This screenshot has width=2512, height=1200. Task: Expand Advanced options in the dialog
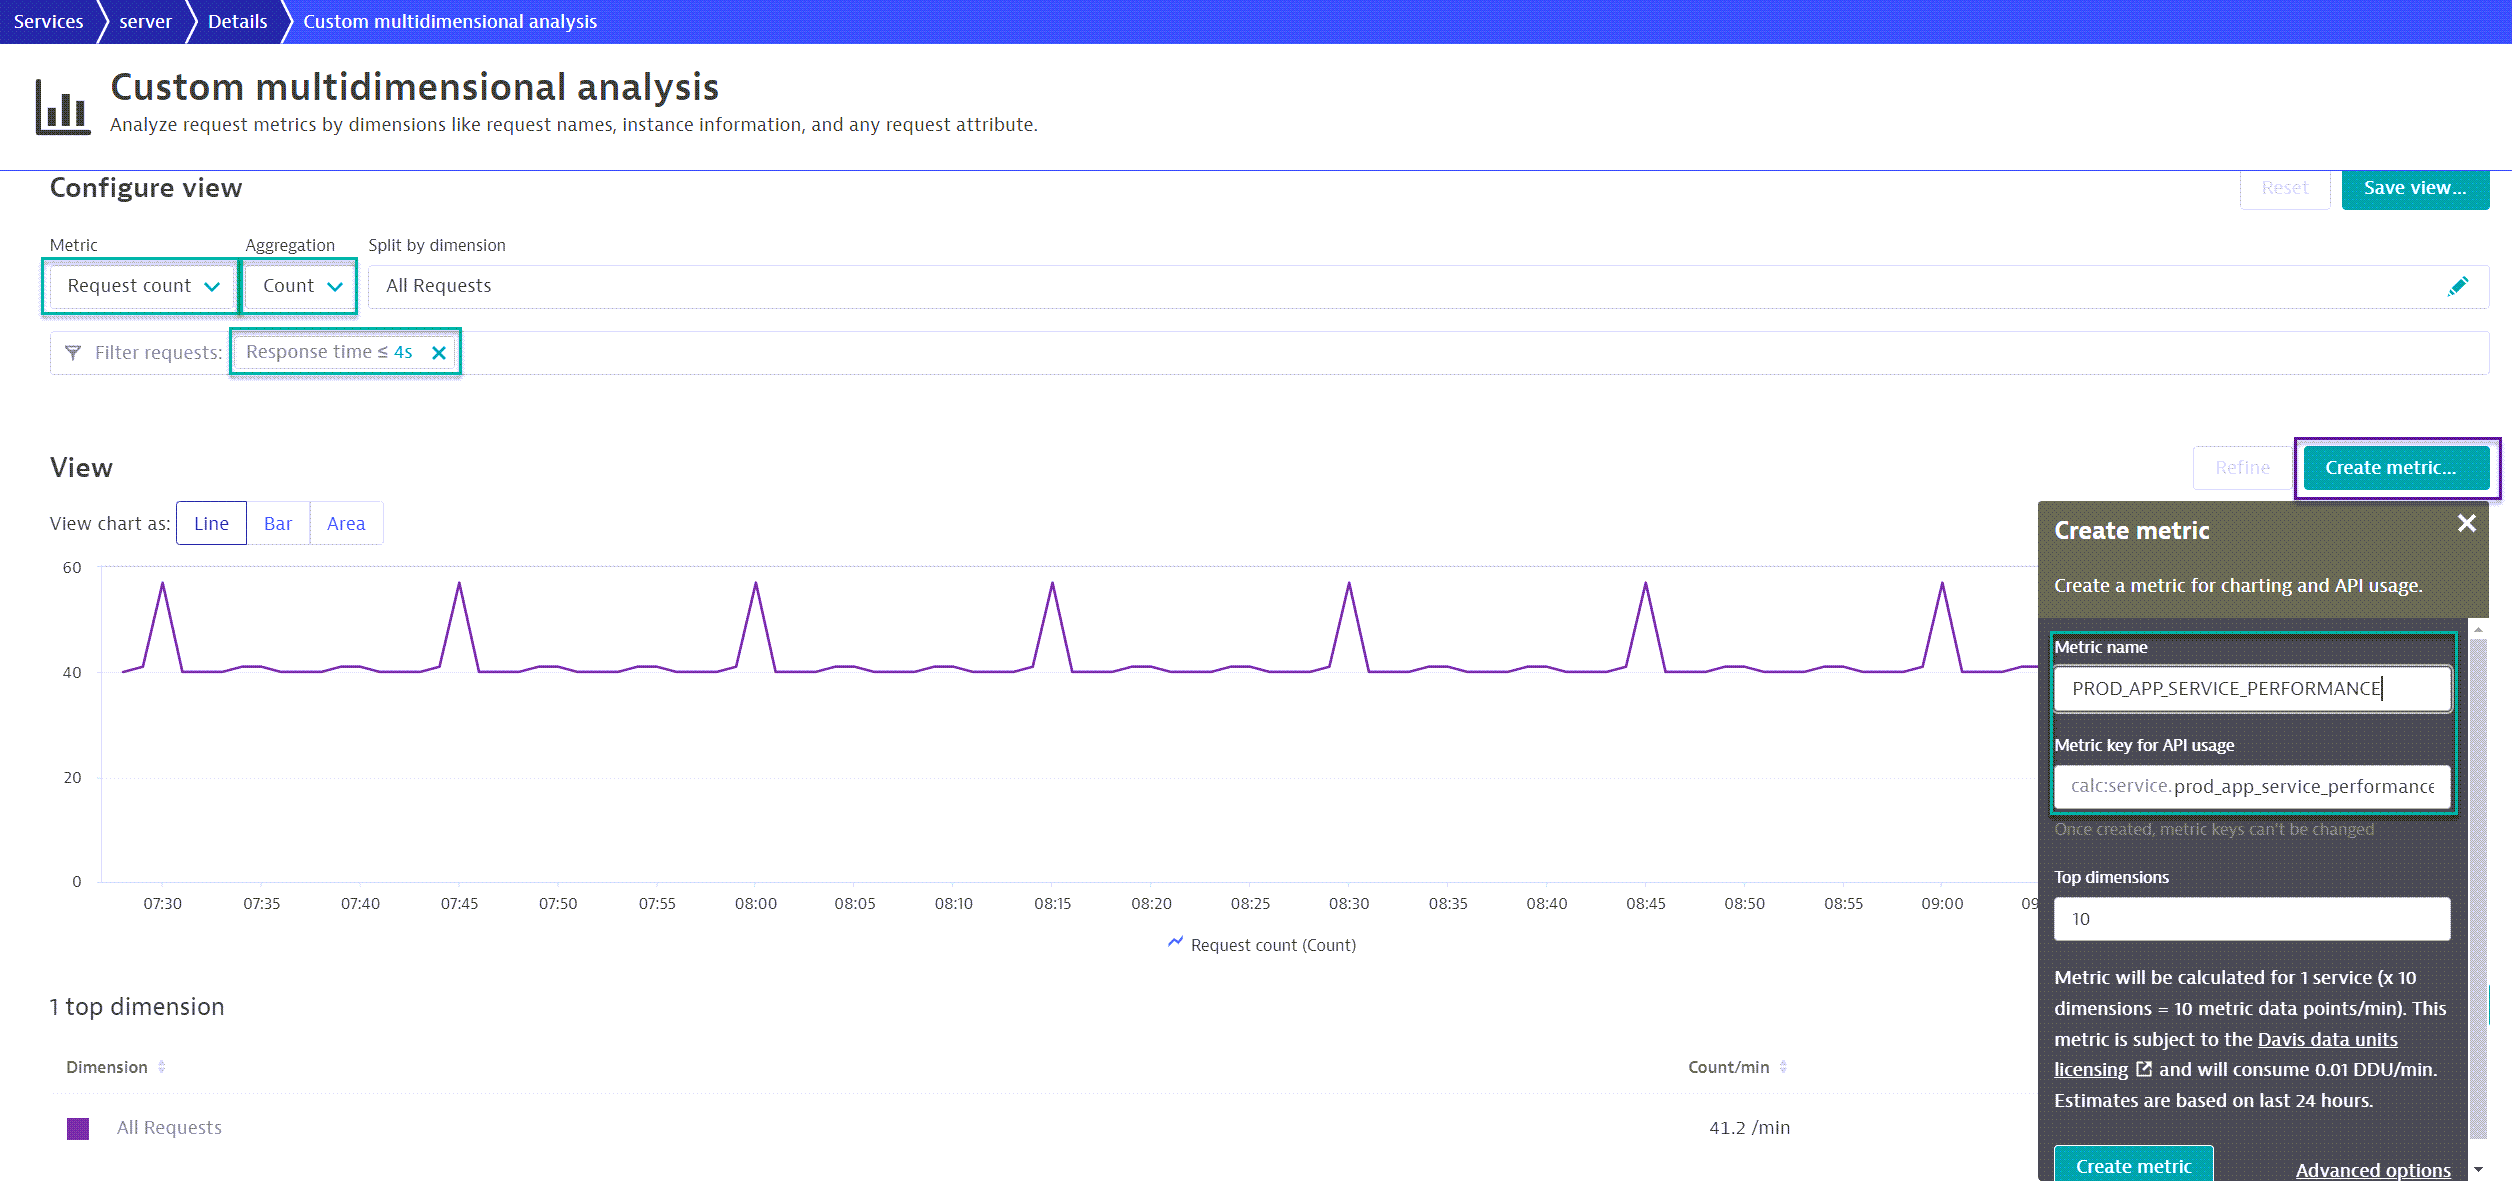[x=2373, y=1169]
